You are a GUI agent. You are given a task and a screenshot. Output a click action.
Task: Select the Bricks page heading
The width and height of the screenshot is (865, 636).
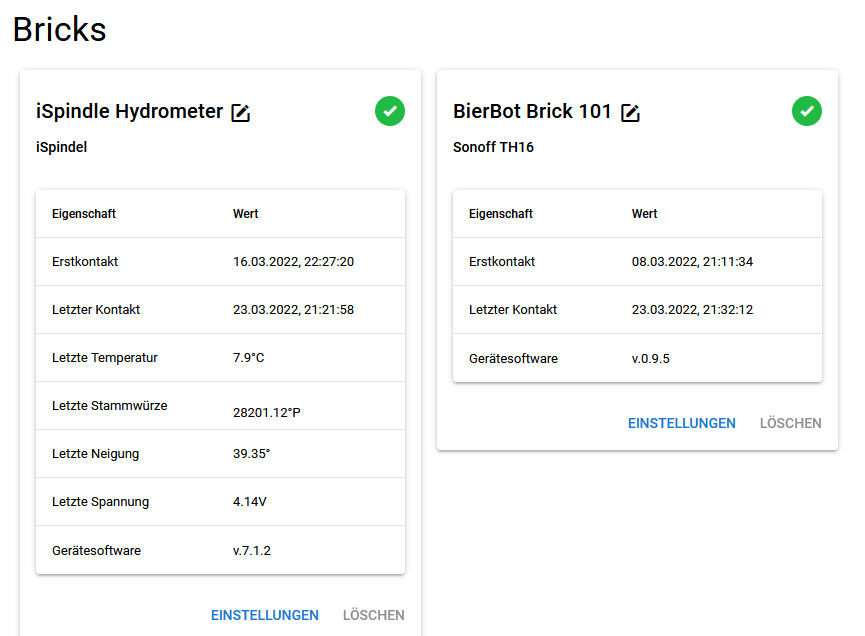click(x=60, y=29)
